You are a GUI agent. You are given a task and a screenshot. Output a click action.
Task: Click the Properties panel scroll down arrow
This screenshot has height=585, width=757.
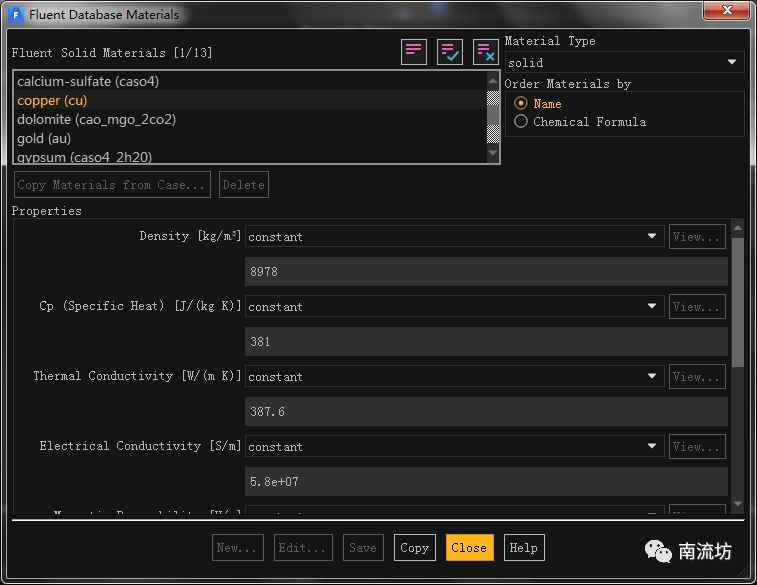click(x=738, y=503)
